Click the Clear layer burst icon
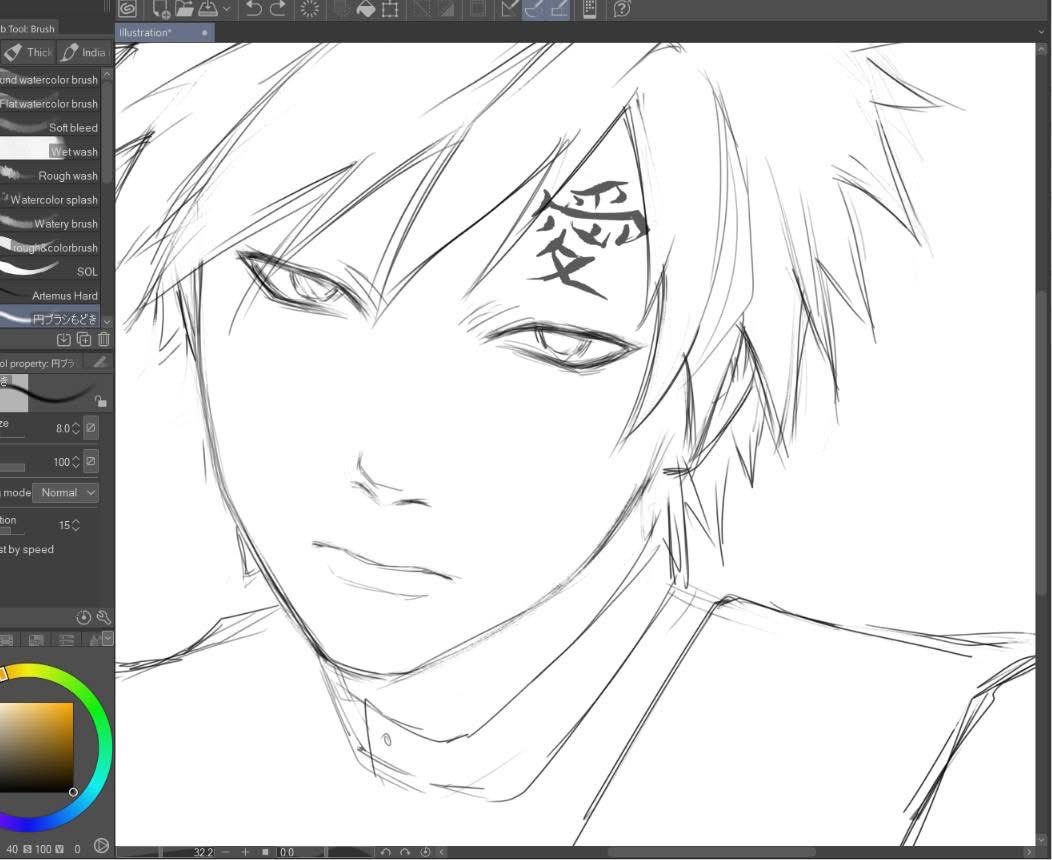Screen dimensions: 1052x860 click(x=309, y=9)
